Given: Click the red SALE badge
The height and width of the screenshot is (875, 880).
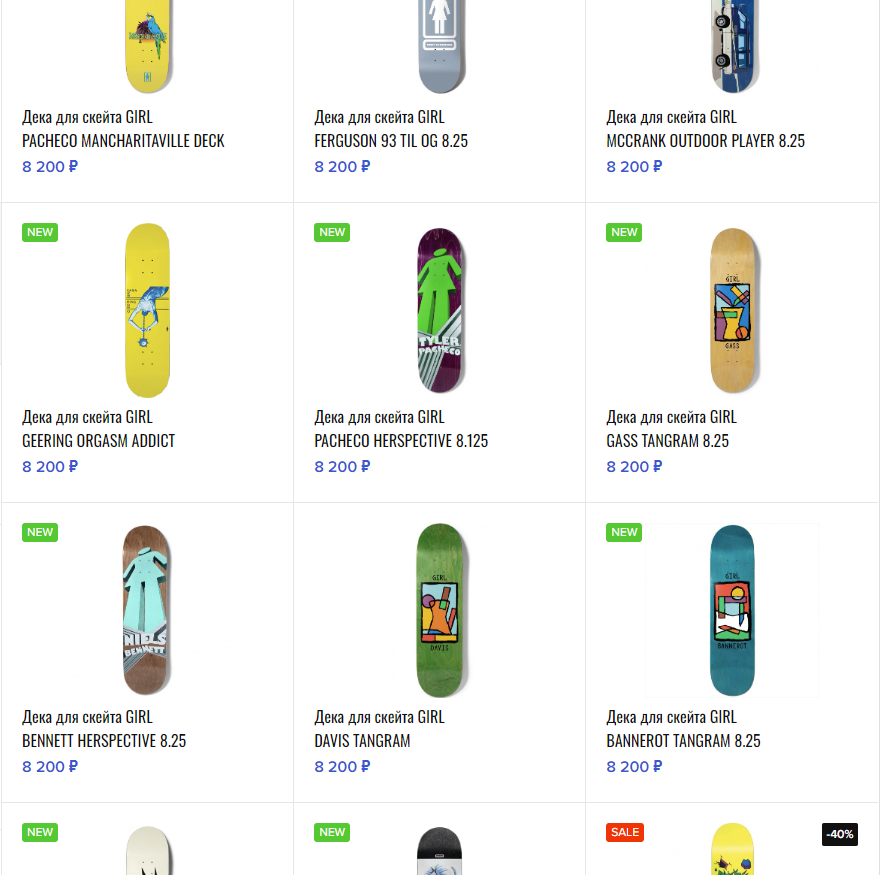Looking at the screenshot, I should coord(624,832).
